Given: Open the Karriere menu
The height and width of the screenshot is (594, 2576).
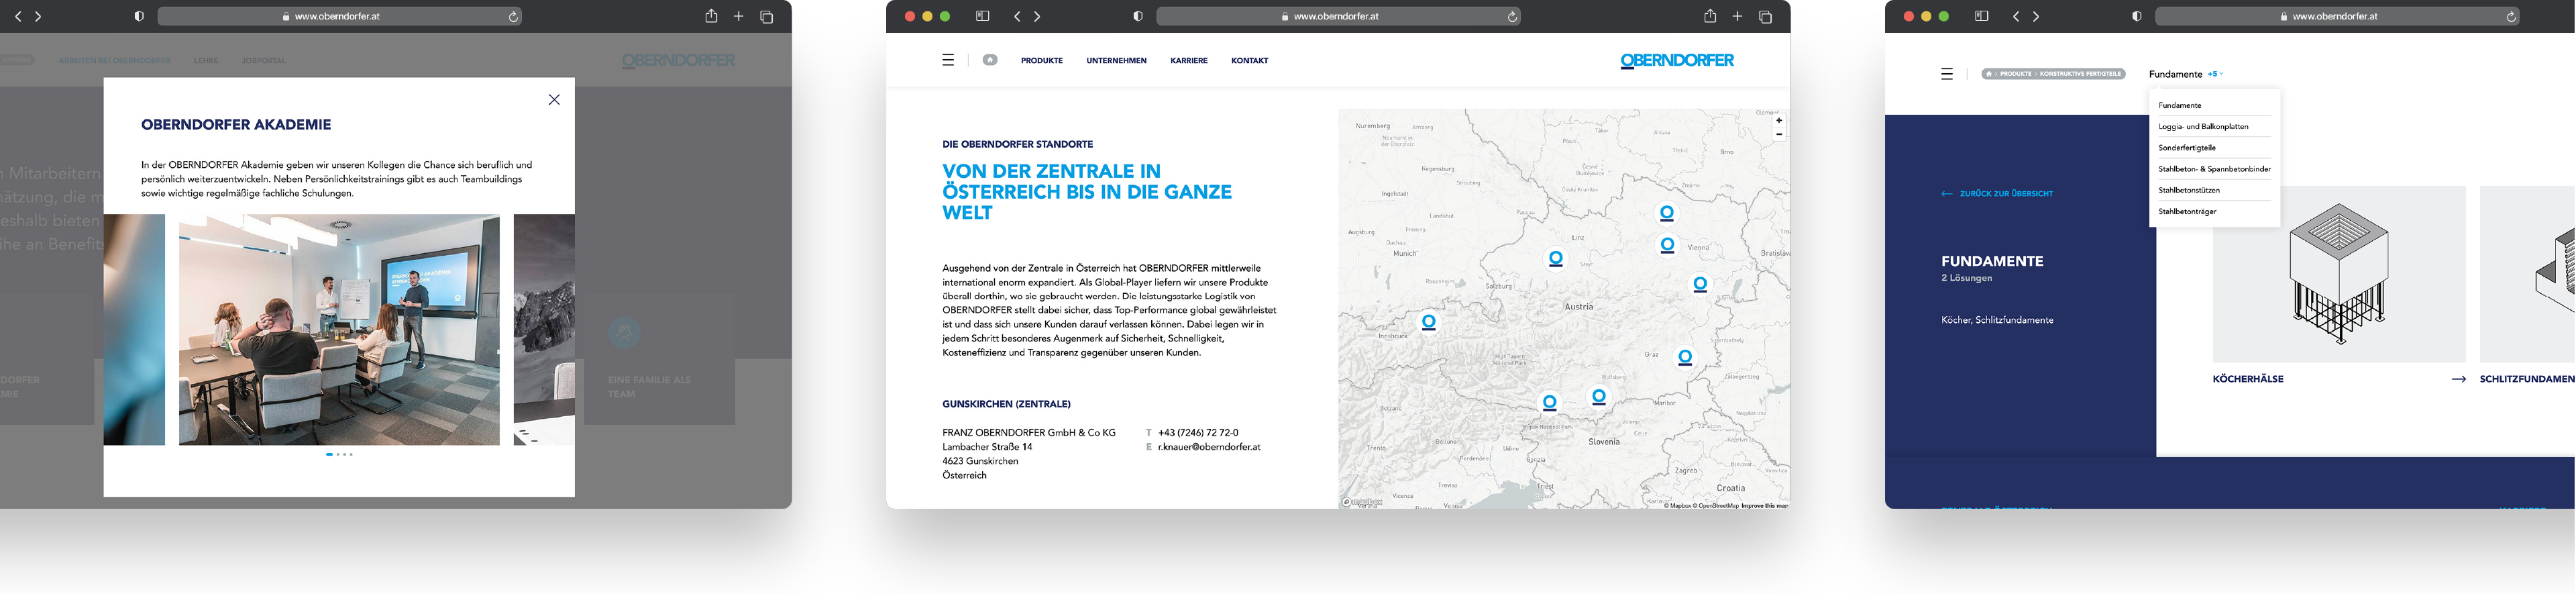Looking at the screenshot, I should click(x=1189, y=61).
